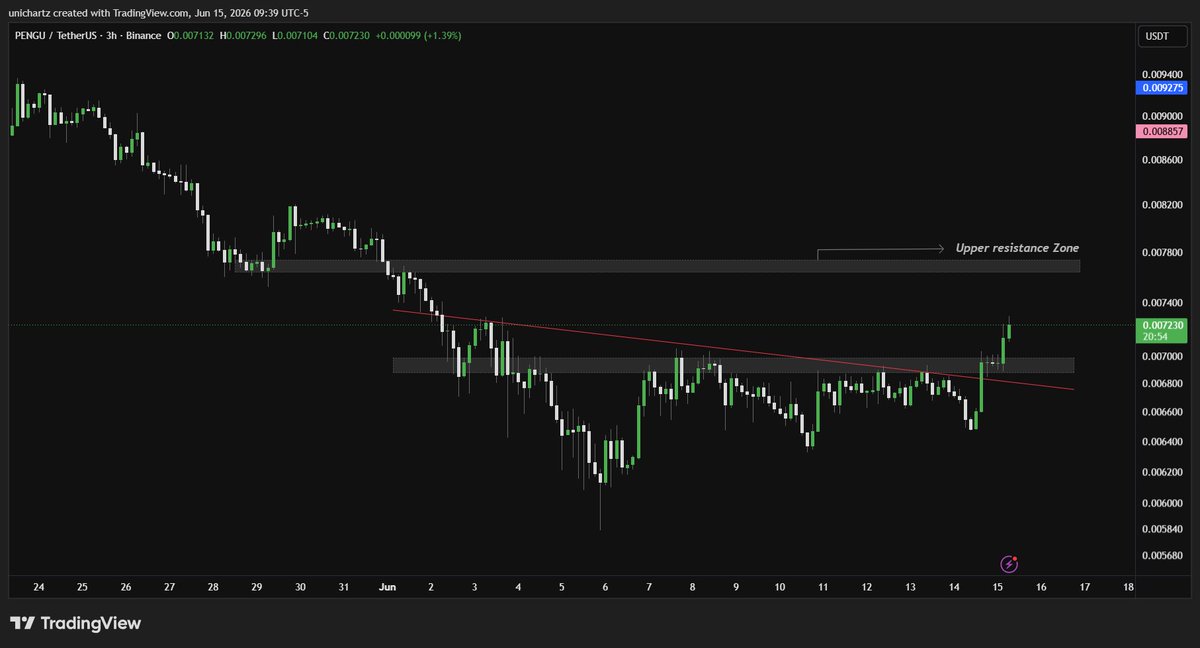
Task: Click the date label 15 on the time axis
Action: point(997,588)
